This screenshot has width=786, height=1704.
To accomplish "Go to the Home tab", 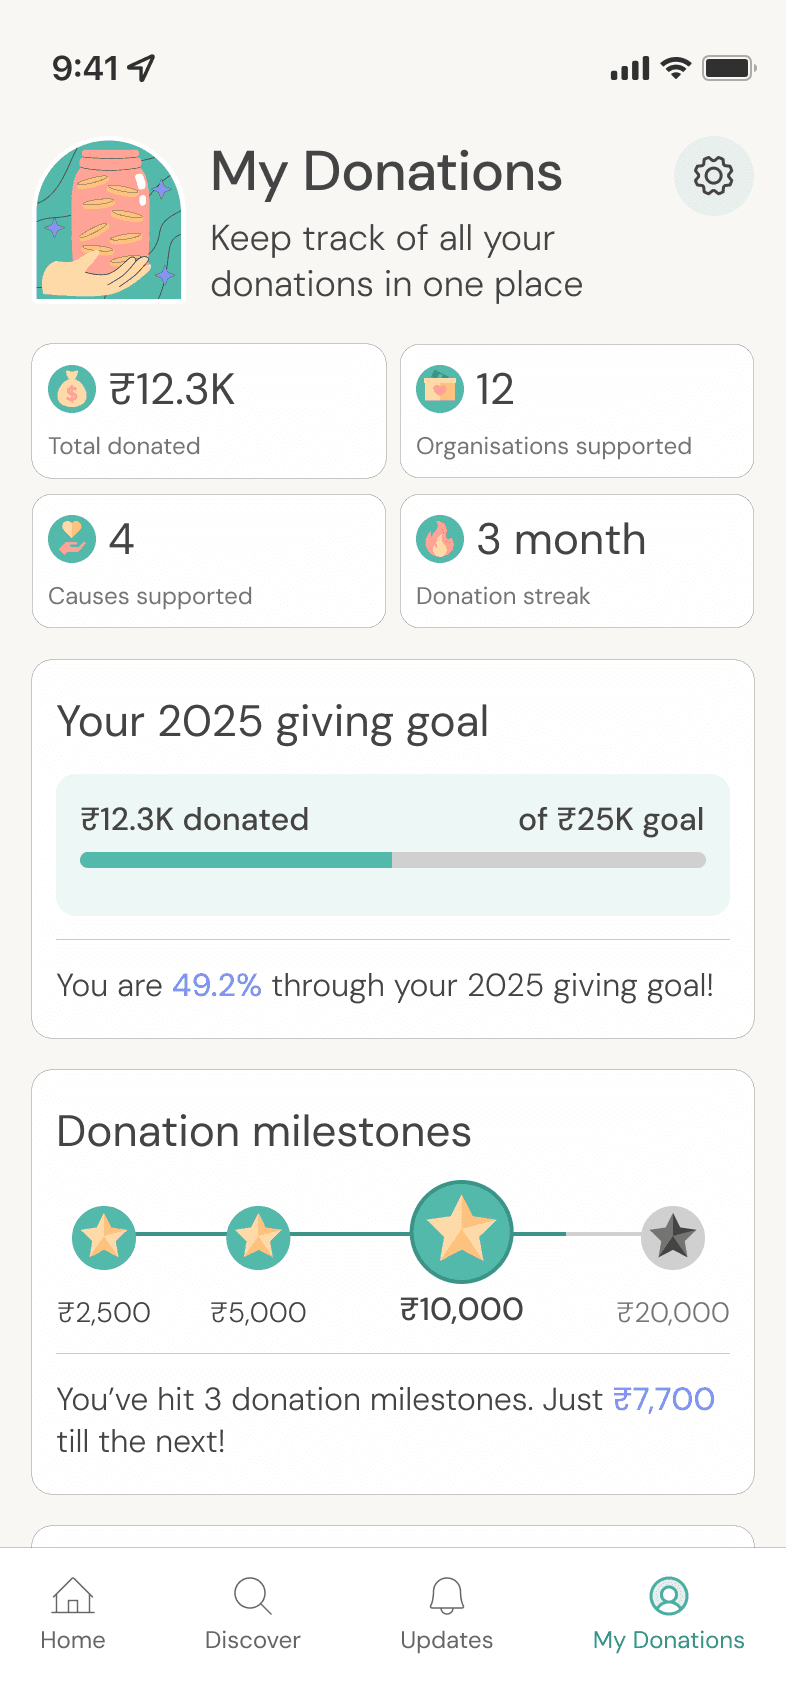I will (x=73, y=1612).
